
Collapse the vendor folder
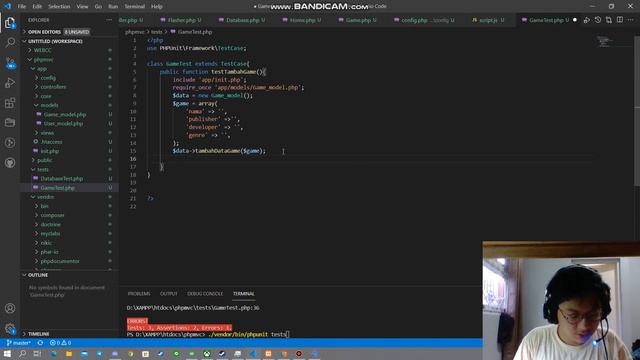pos(70,197)
